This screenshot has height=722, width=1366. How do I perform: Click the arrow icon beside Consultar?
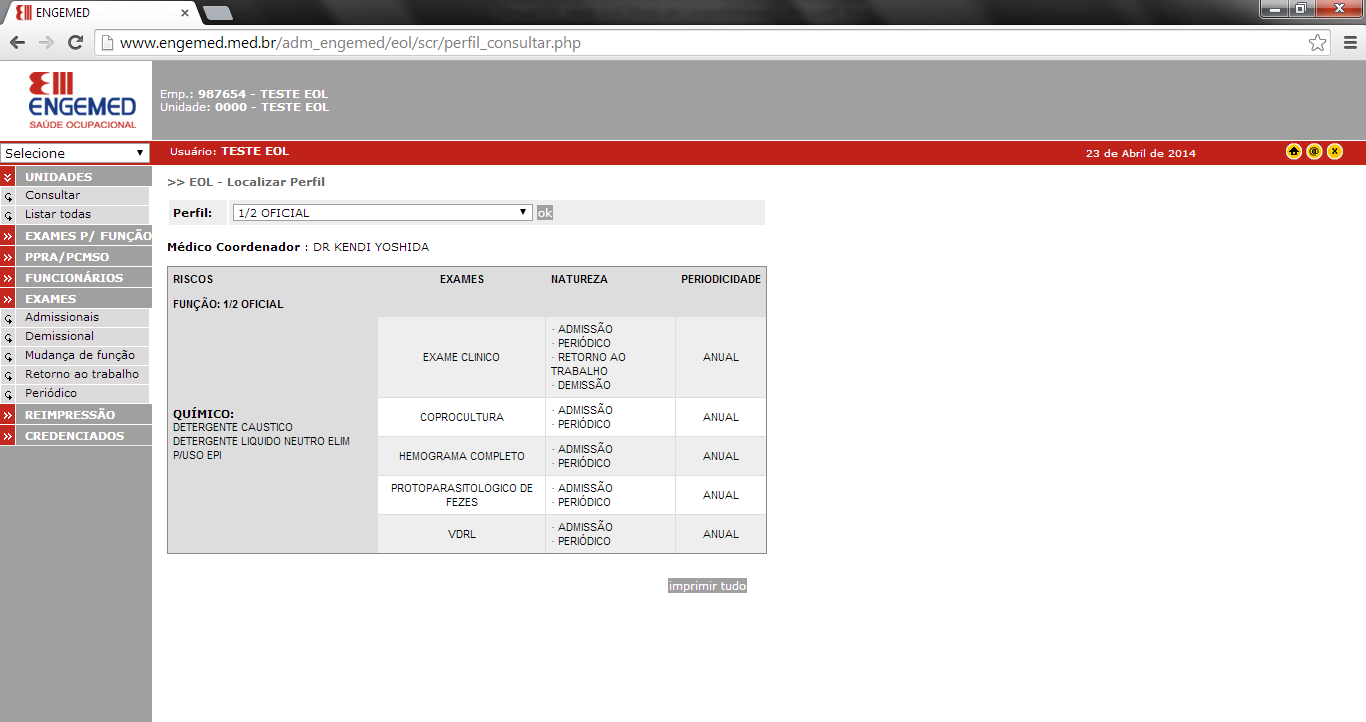point(8,196)
